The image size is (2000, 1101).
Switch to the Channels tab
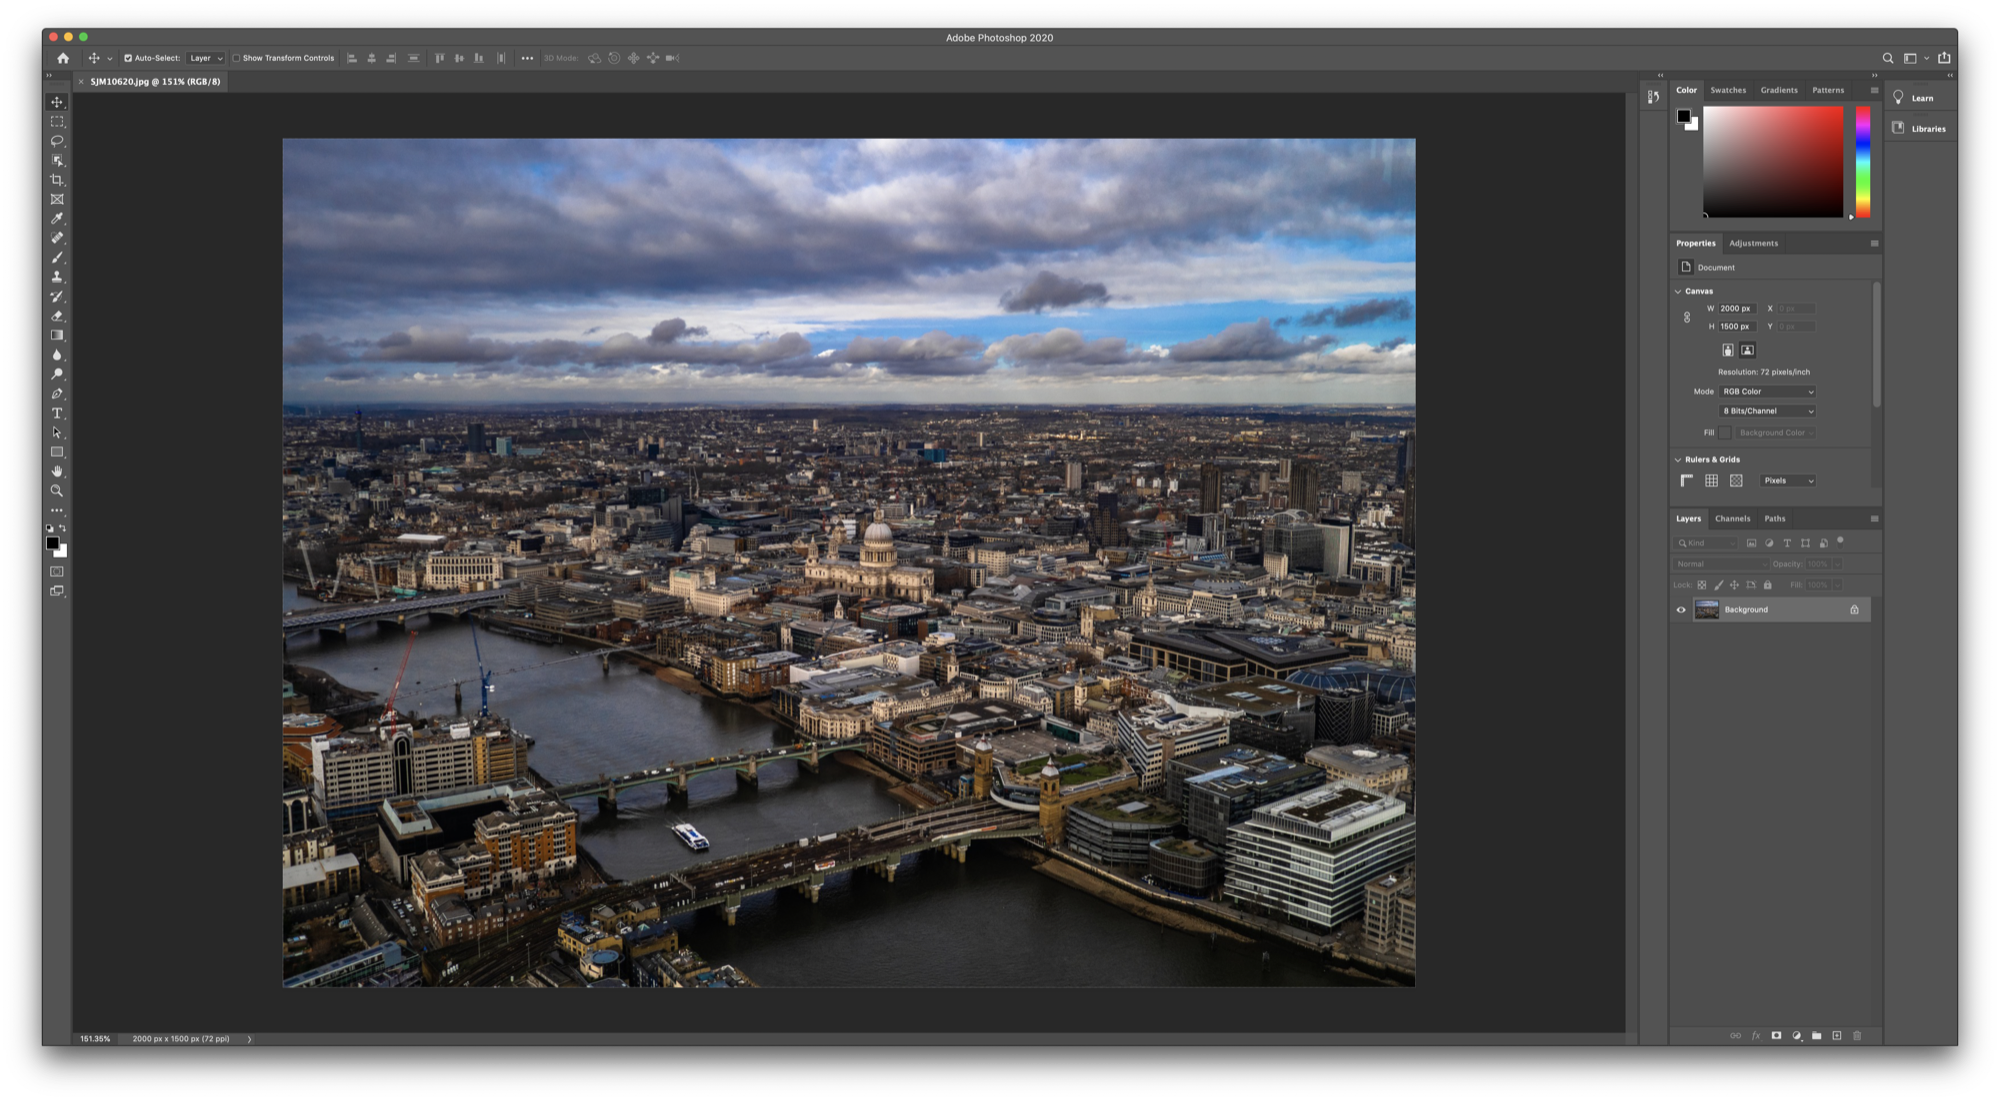click(1732, 518)
